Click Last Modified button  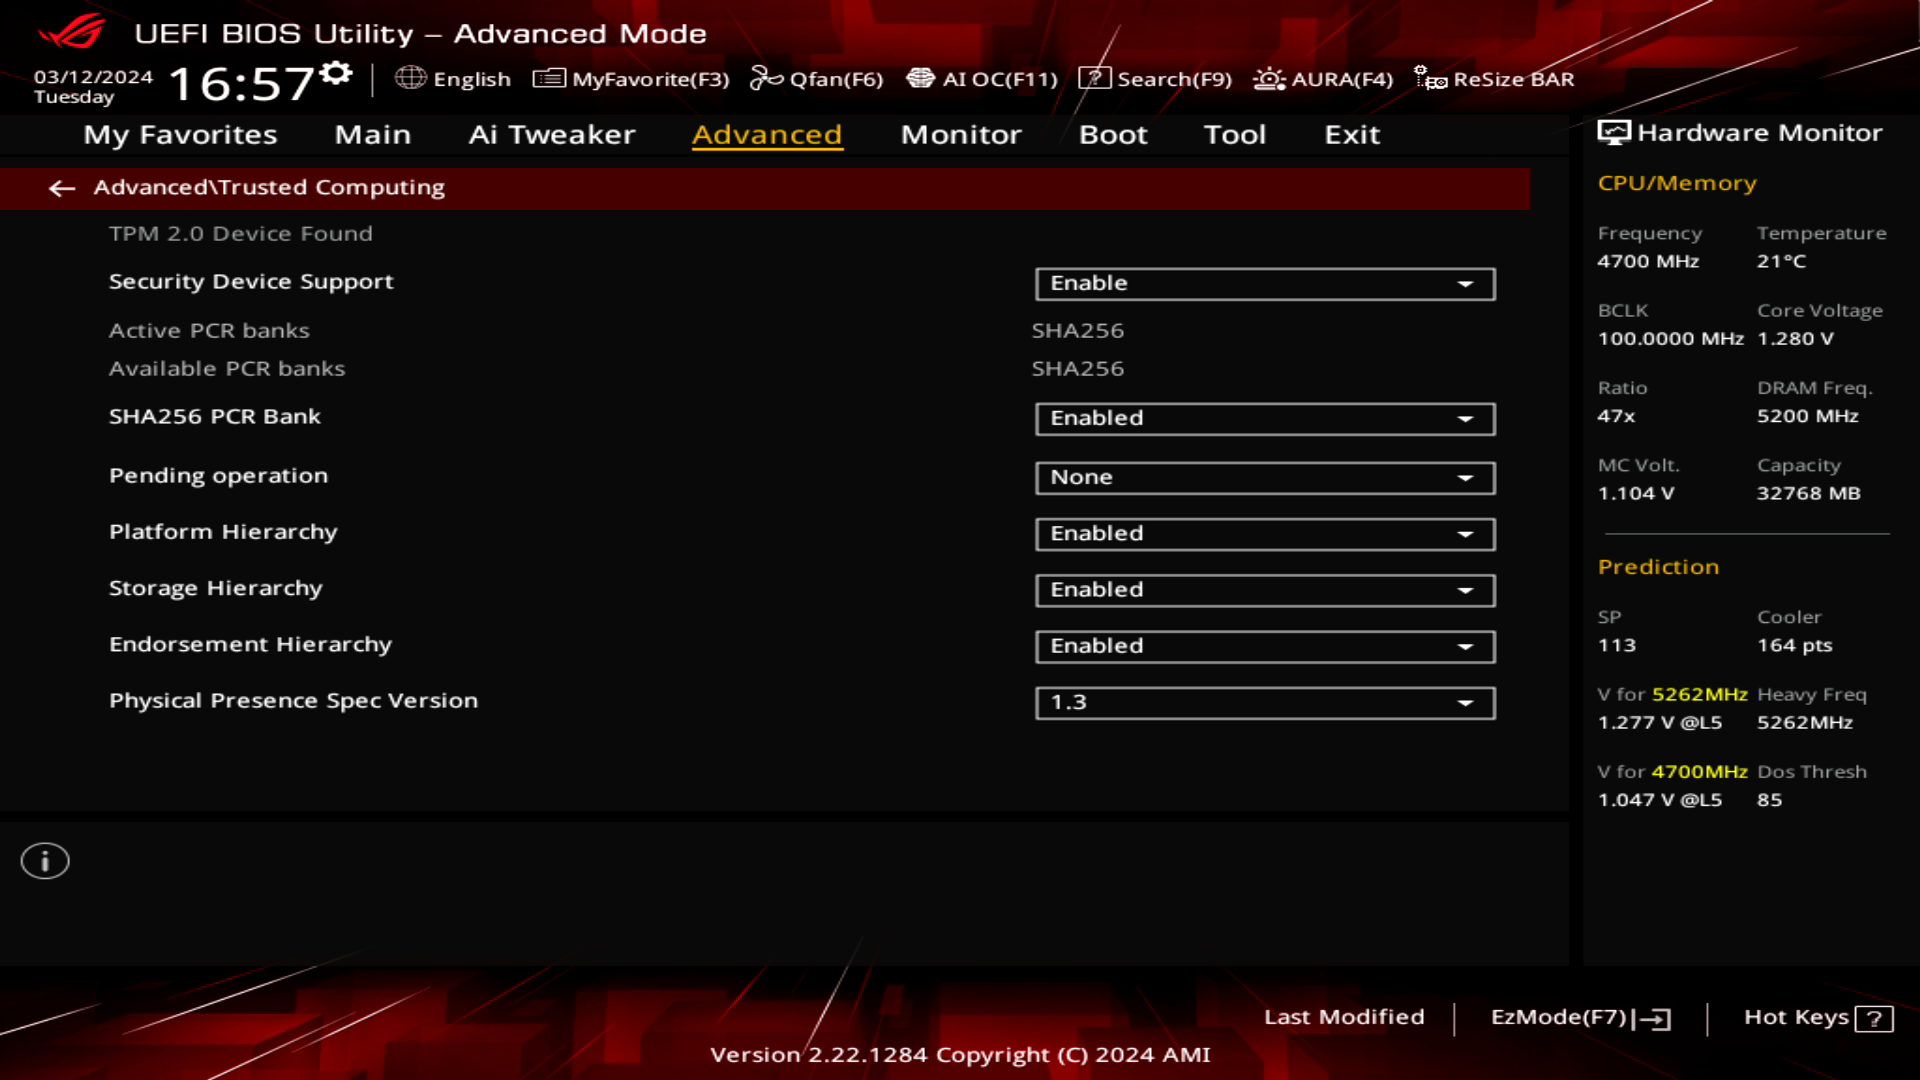(1344, 1015)
